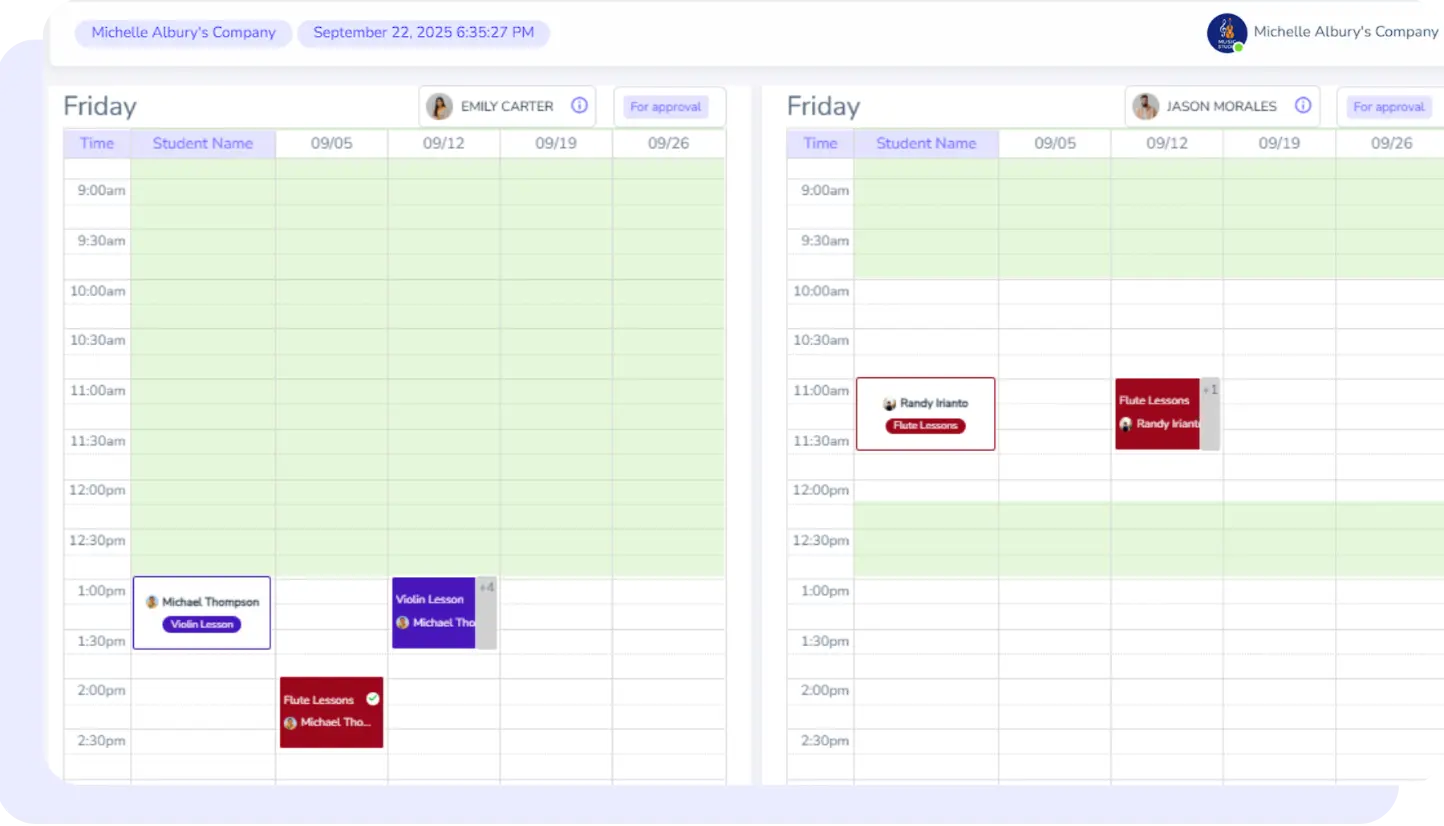Open the purple Violin Lesson event on 09/12
Viewport: 1444px width, 826px height.
[433, 612]
